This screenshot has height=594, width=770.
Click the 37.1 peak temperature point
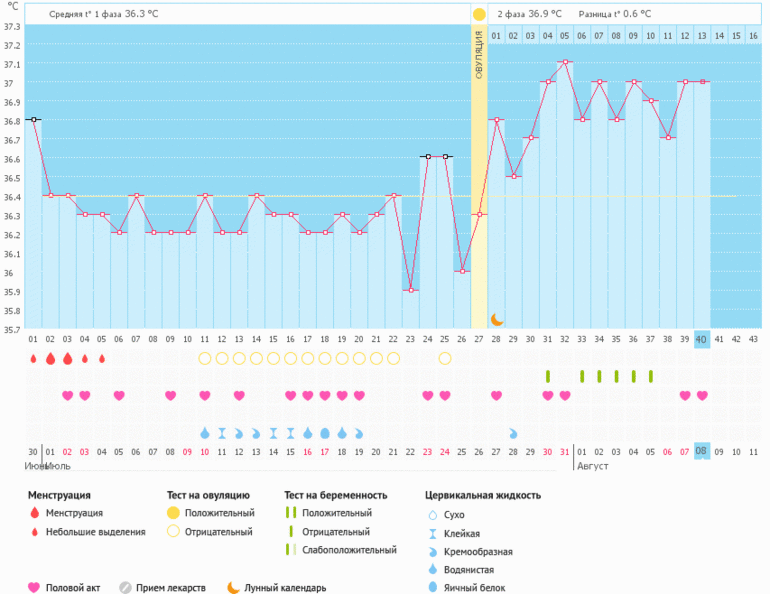tap(565, 62)
